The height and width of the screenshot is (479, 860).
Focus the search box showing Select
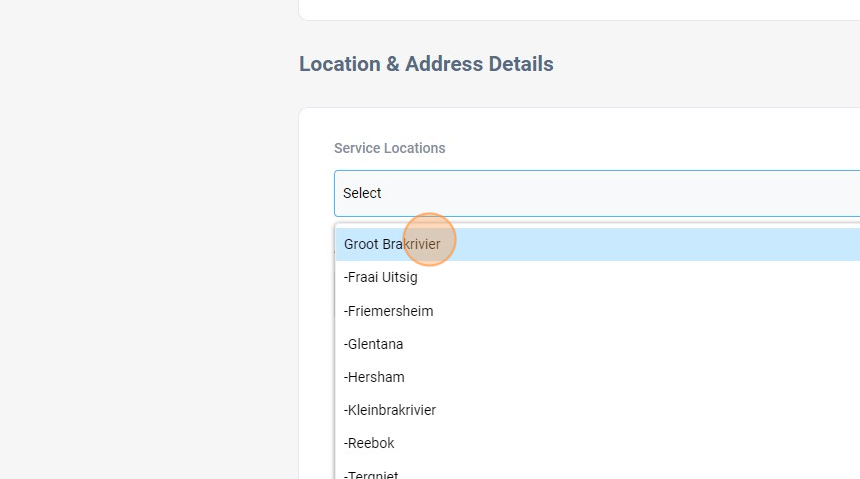point(596,193)
